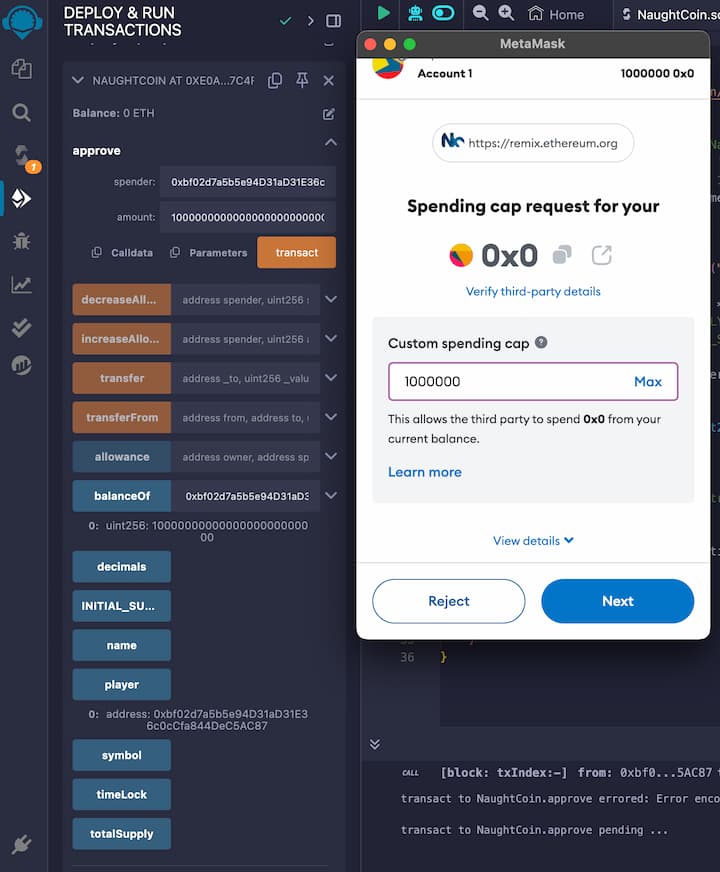Open Verify third-party details link
The image size is (720, 872).
coord(533,291)
